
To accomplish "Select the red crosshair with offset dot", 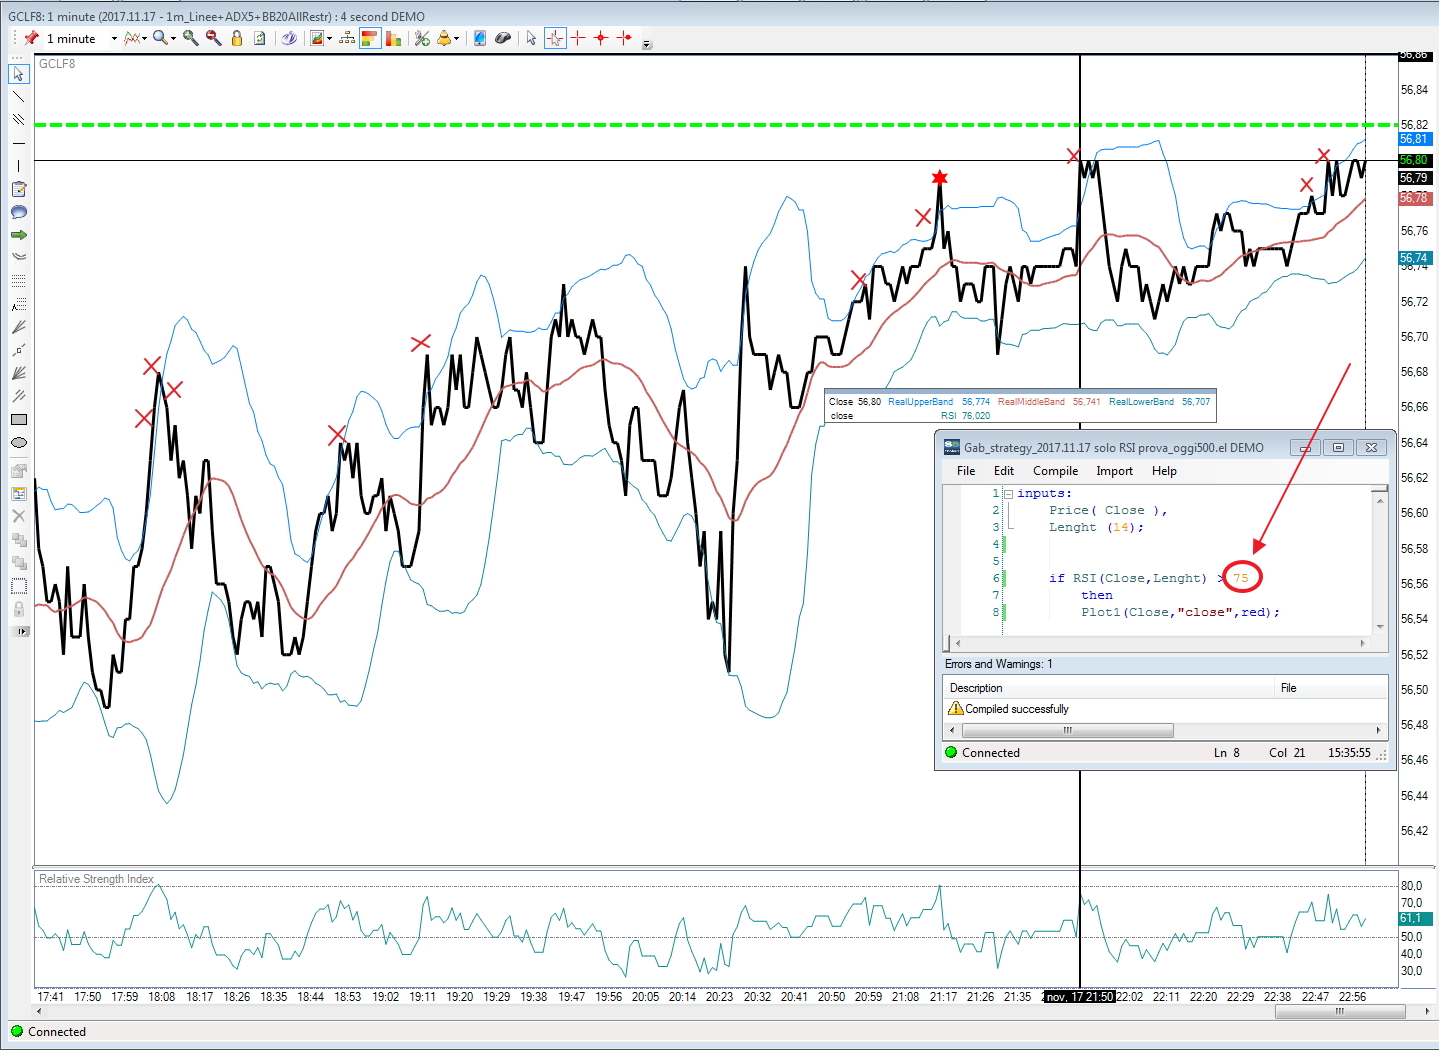I will pyautogui.click(x=624, y=38).
